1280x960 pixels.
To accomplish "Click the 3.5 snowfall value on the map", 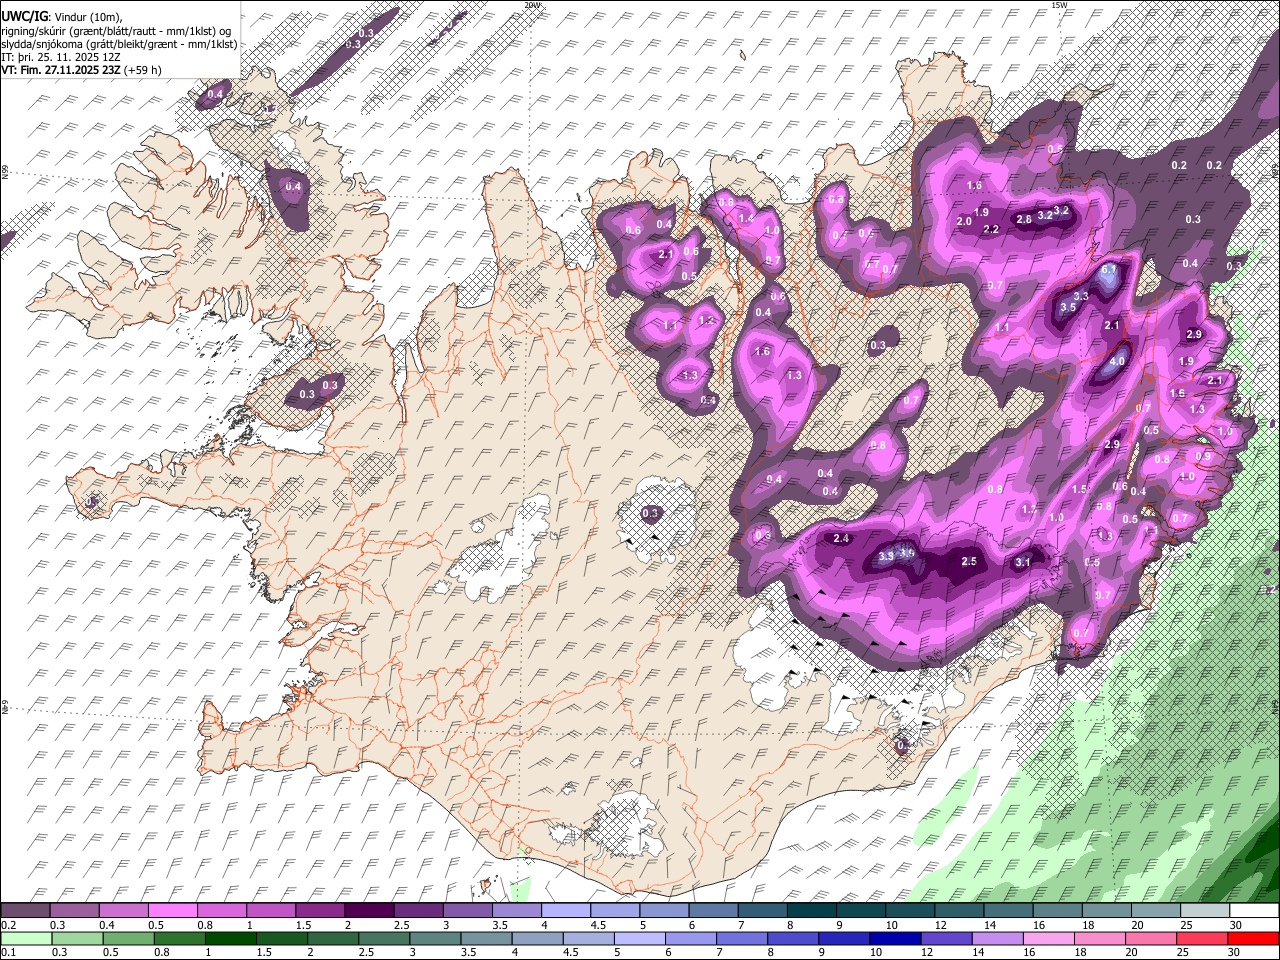I will (1068, 307).
